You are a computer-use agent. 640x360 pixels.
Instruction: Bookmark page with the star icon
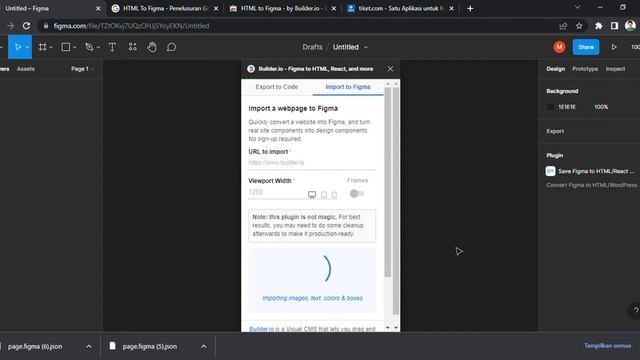[x=579, y=26]
